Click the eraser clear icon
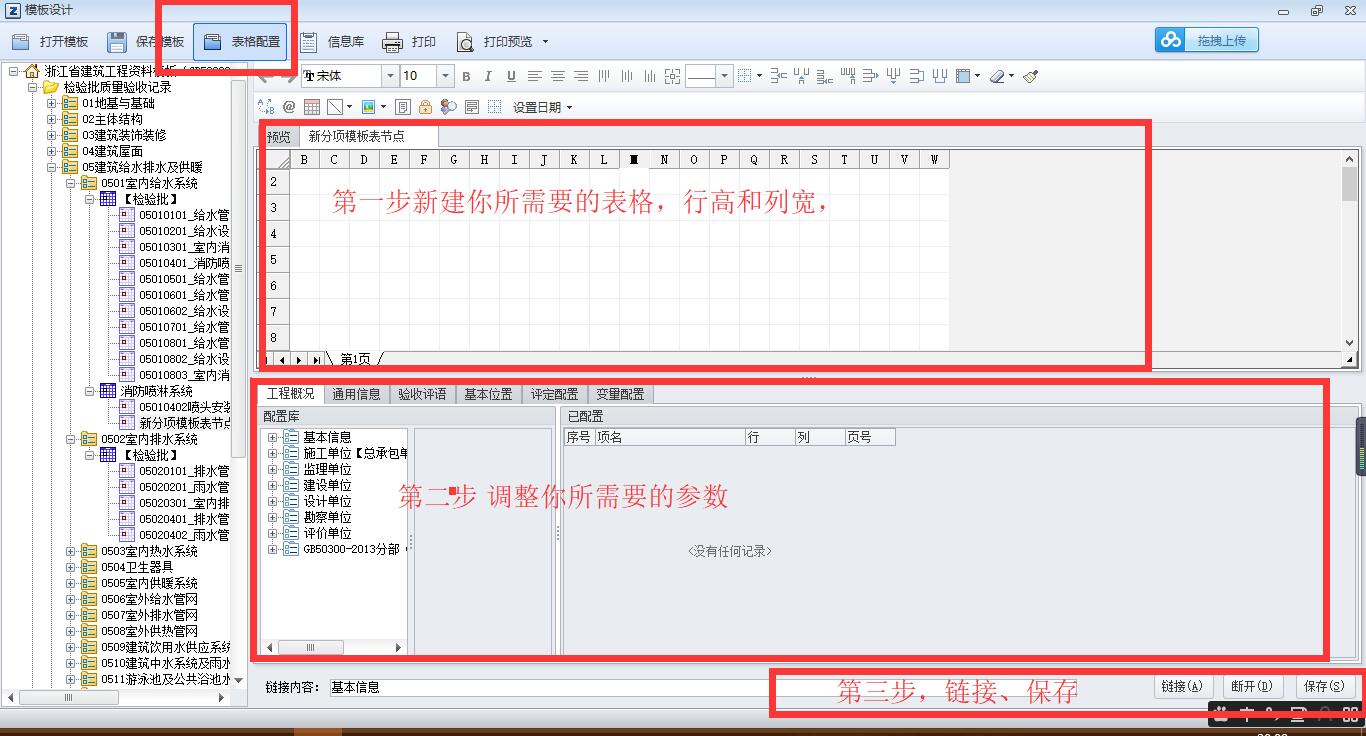This screenshot has width=1366, height=736. (997, 76)
